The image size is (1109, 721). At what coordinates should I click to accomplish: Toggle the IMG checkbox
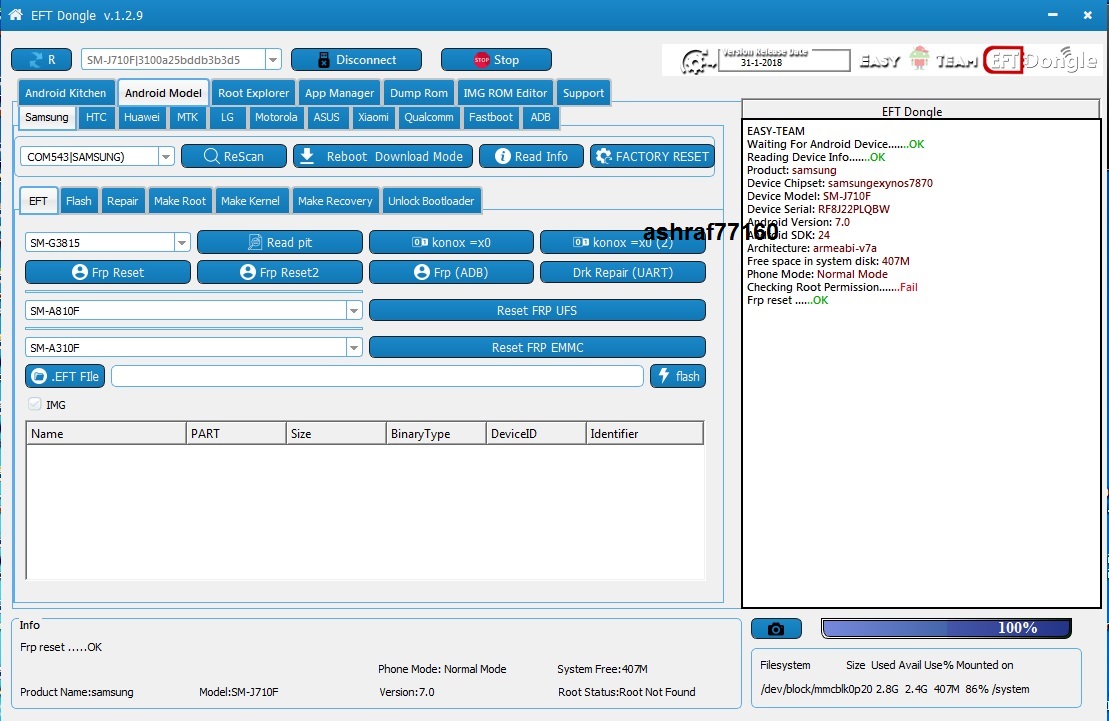click(x=35, y=404)
